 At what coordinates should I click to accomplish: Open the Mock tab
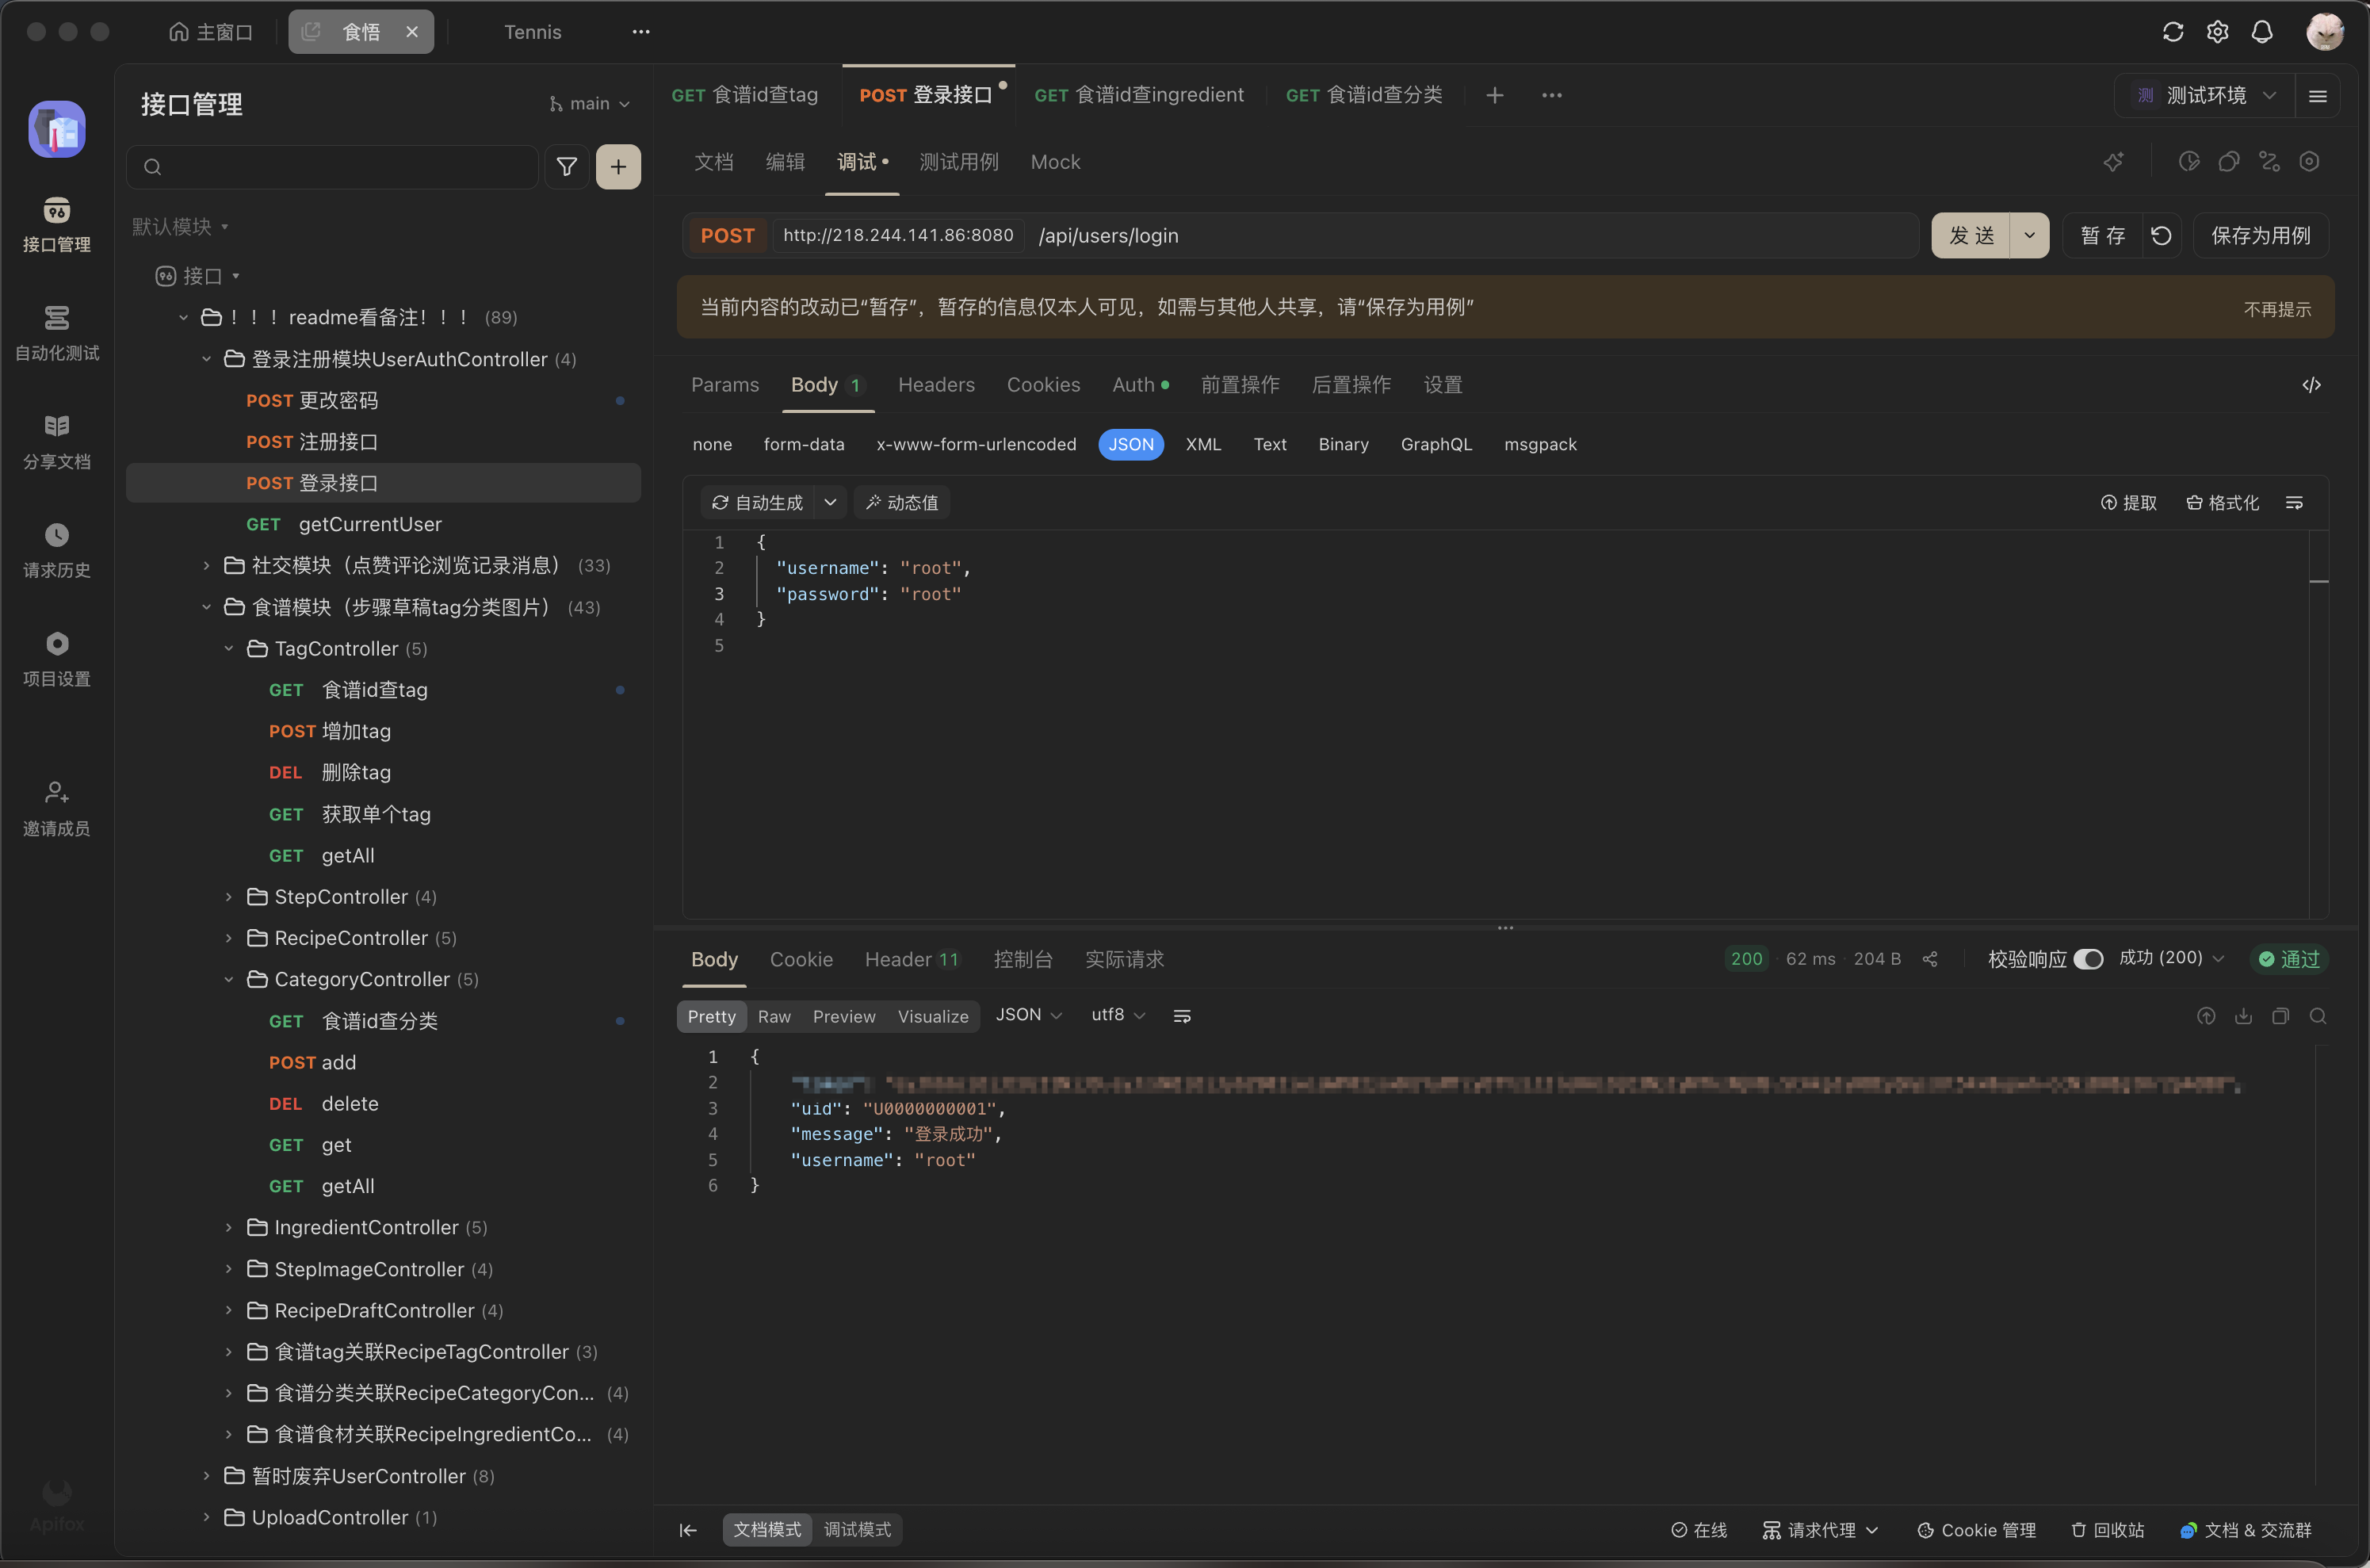tap(1054, 162)
